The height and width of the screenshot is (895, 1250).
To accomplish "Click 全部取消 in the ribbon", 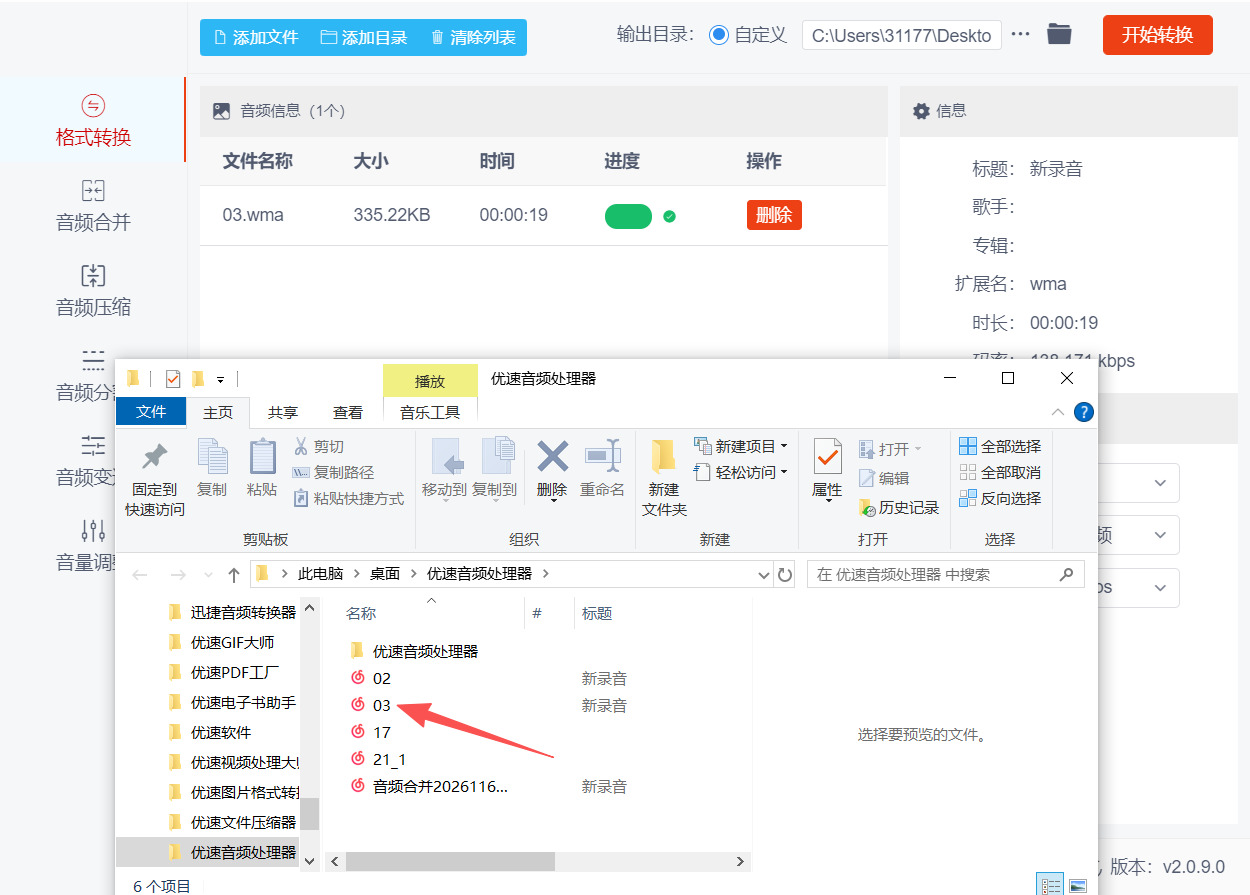I will click(x=1000, y=472).
